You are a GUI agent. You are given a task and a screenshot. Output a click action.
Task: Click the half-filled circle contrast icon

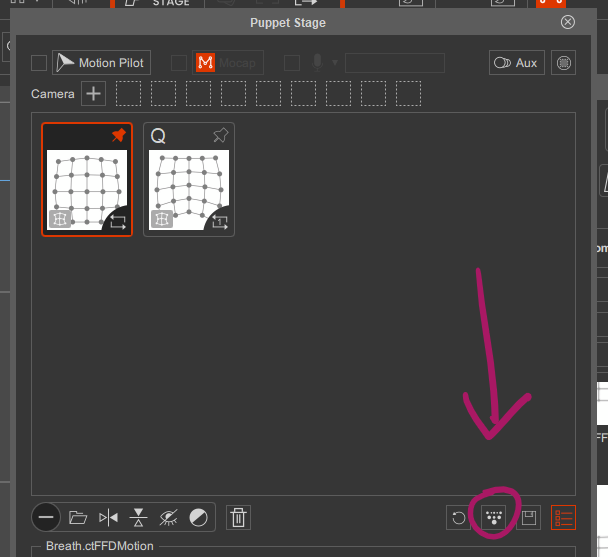pyautogui.click(x=199, y=517)
